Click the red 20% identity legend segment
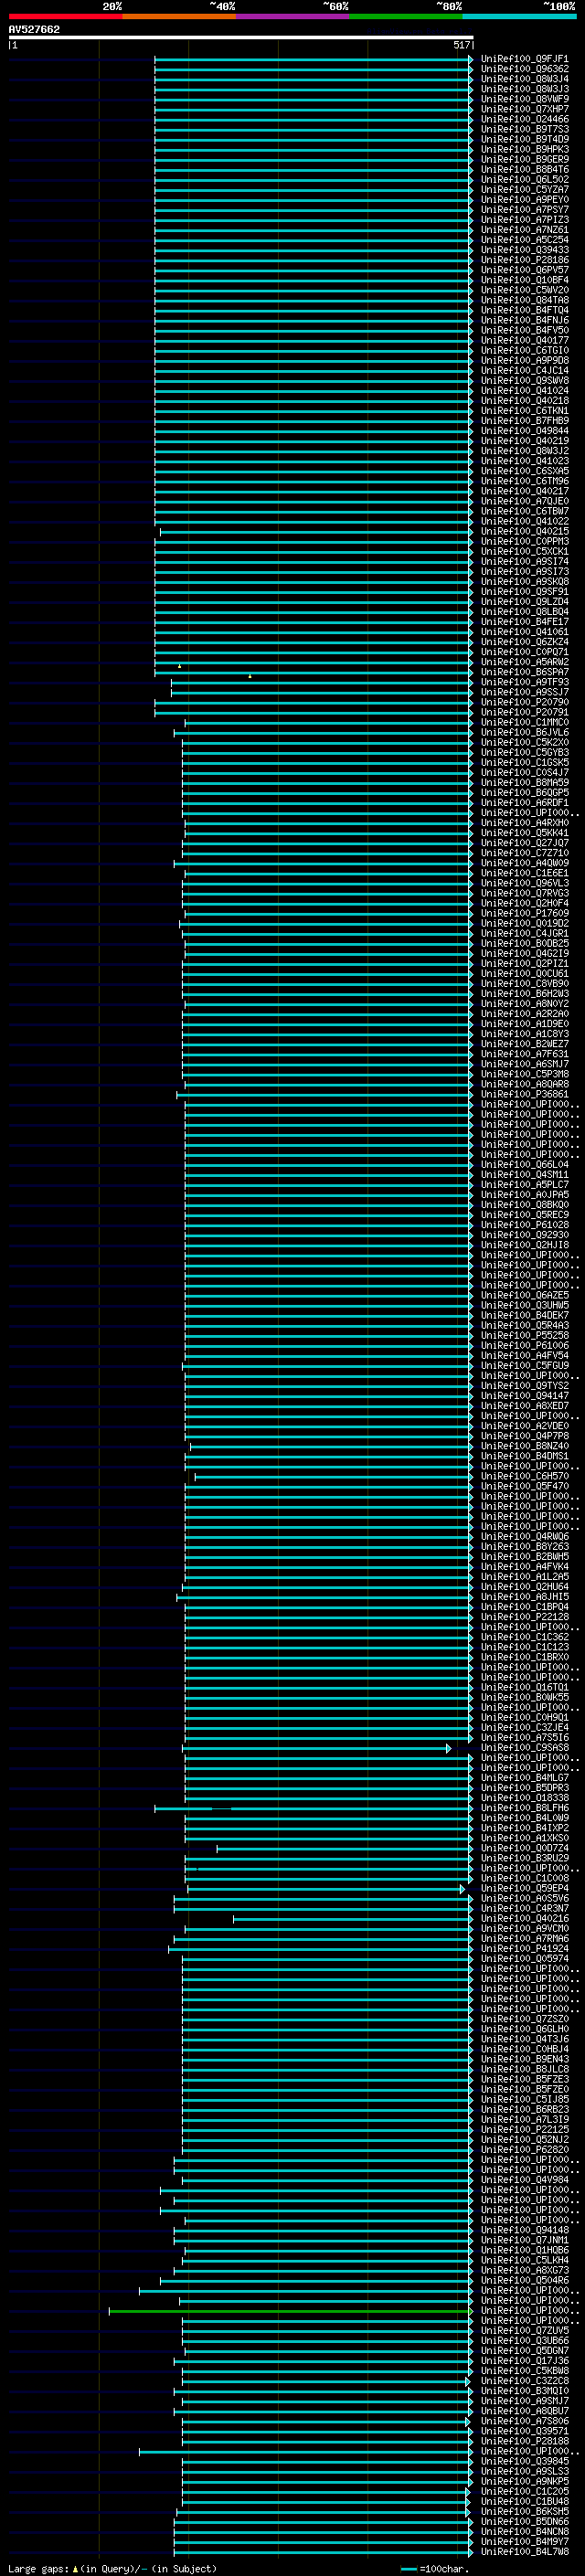 65,16
